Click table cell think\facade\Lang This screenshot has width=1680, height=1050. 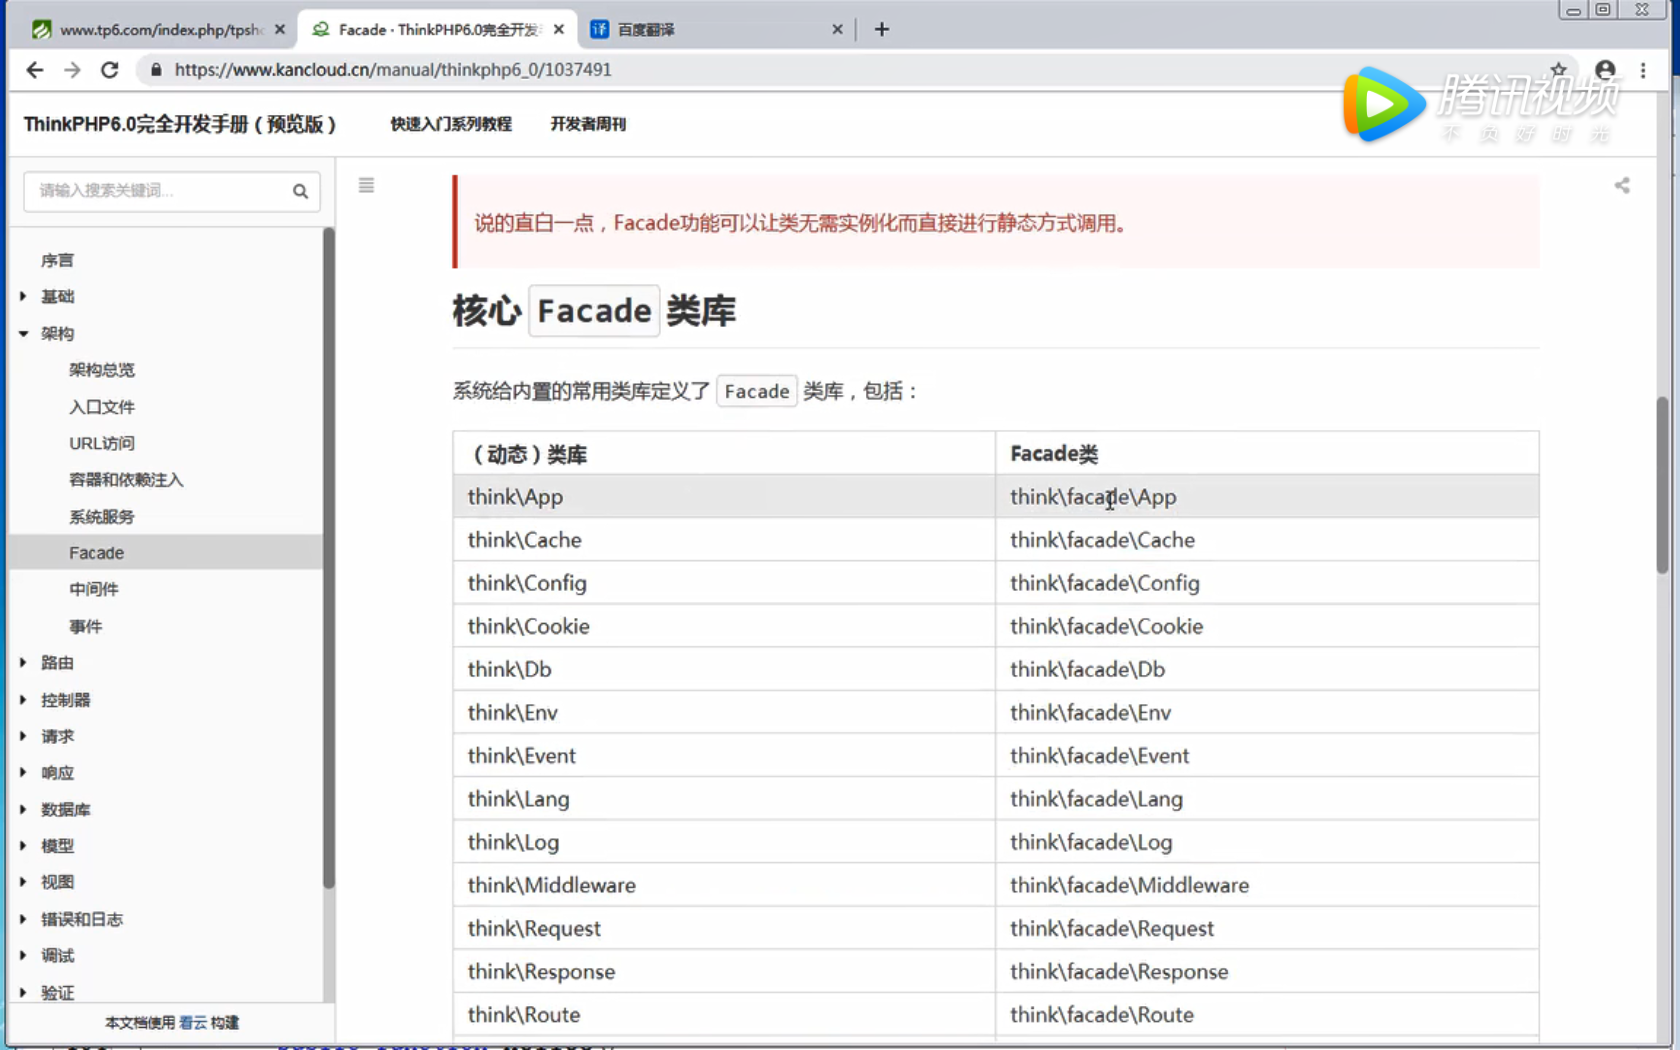1267,798
